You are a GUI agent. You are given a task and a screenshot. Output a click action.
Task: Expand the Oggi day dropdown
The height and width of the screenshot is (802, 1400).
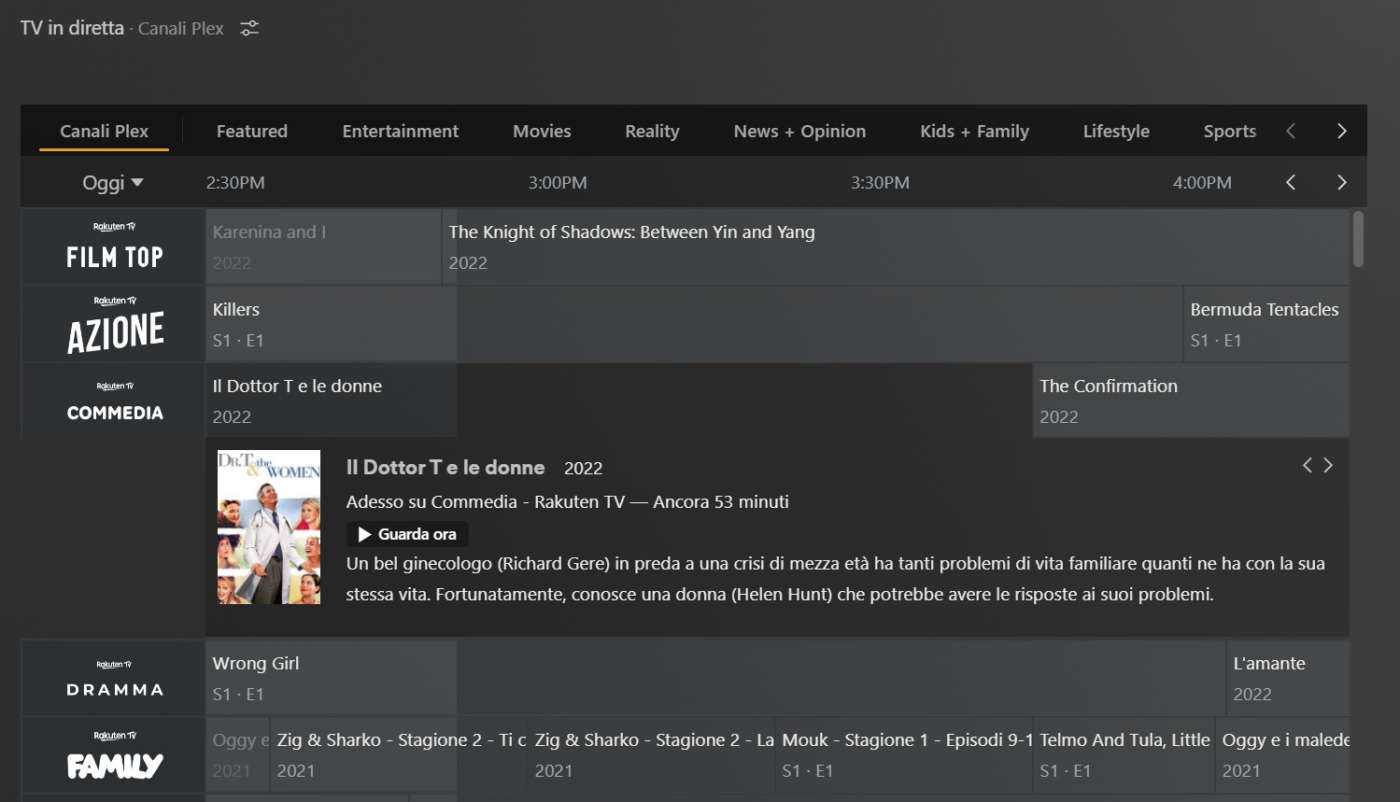[x=113, y=183]
